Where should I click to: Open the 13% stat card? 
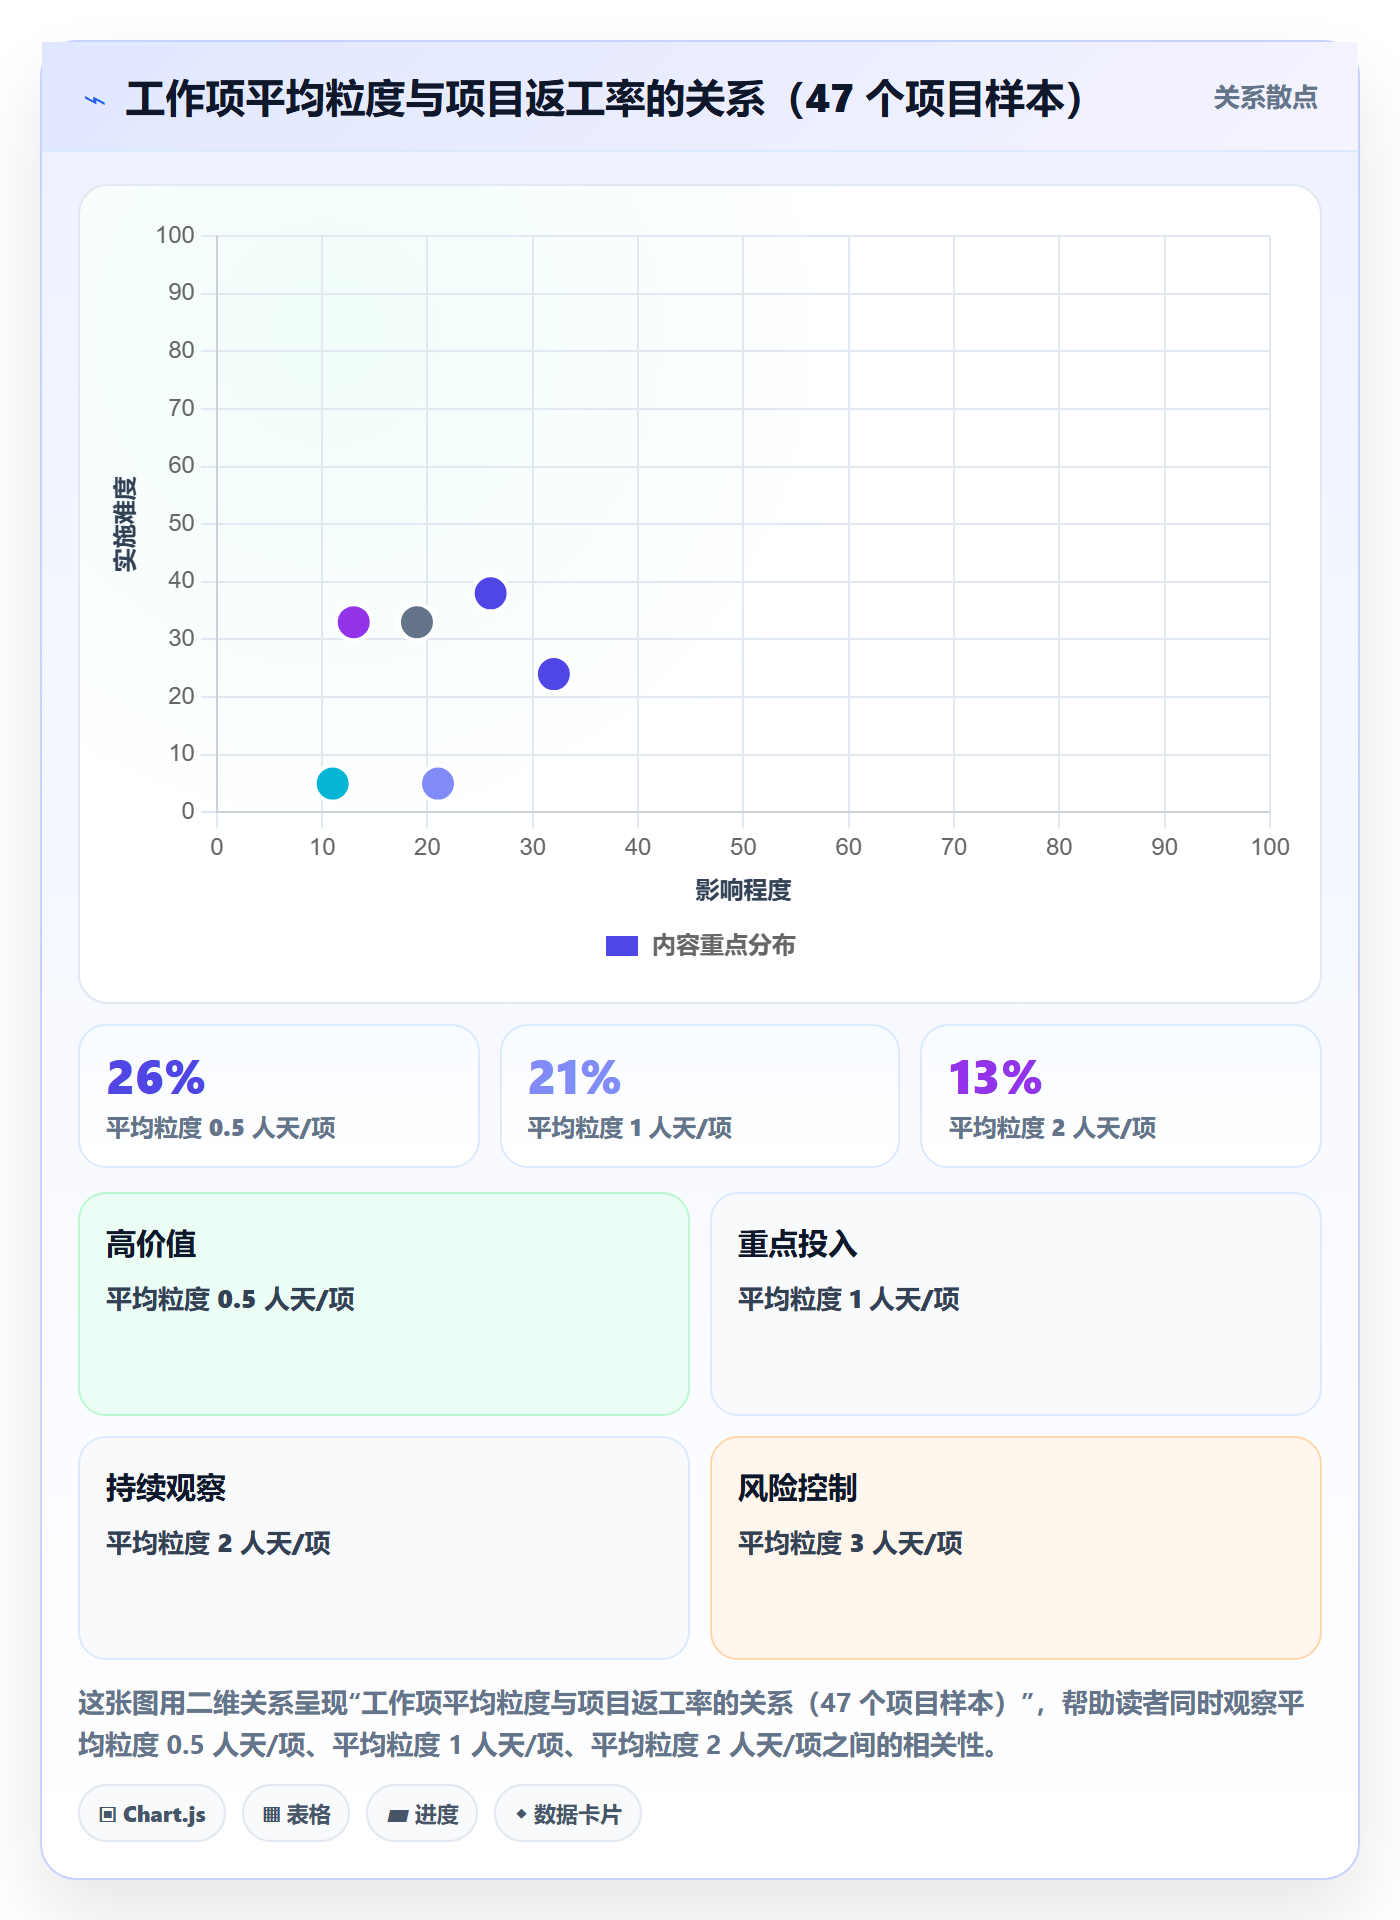coord(1121,1096)
